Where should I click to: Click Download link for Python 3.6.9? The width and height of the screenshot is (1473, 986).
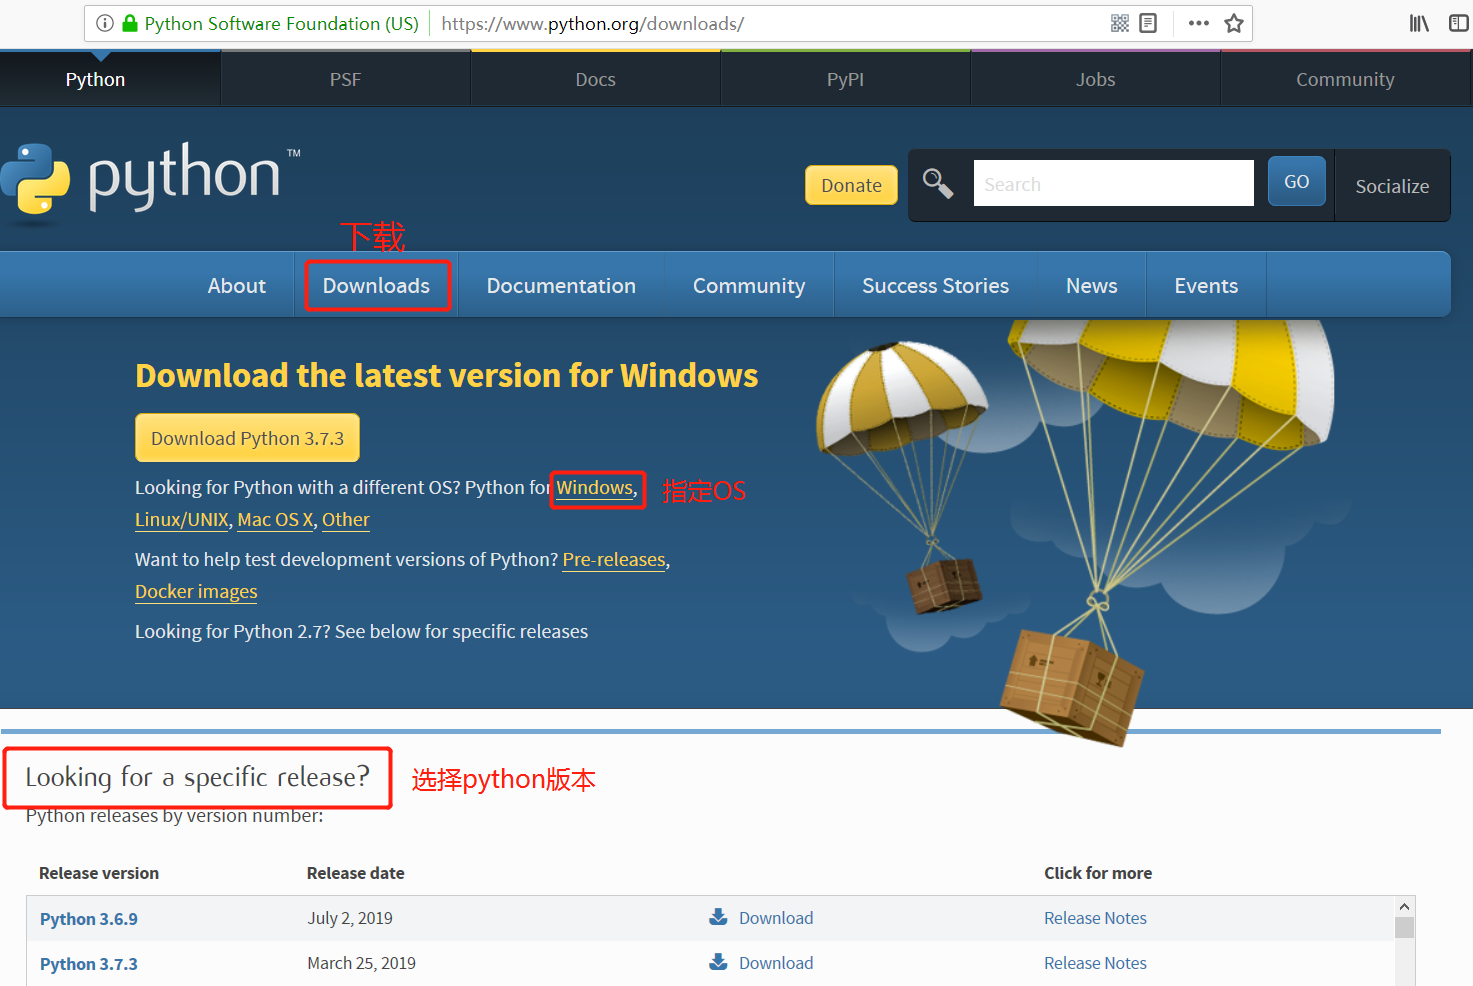pos(776,918)
